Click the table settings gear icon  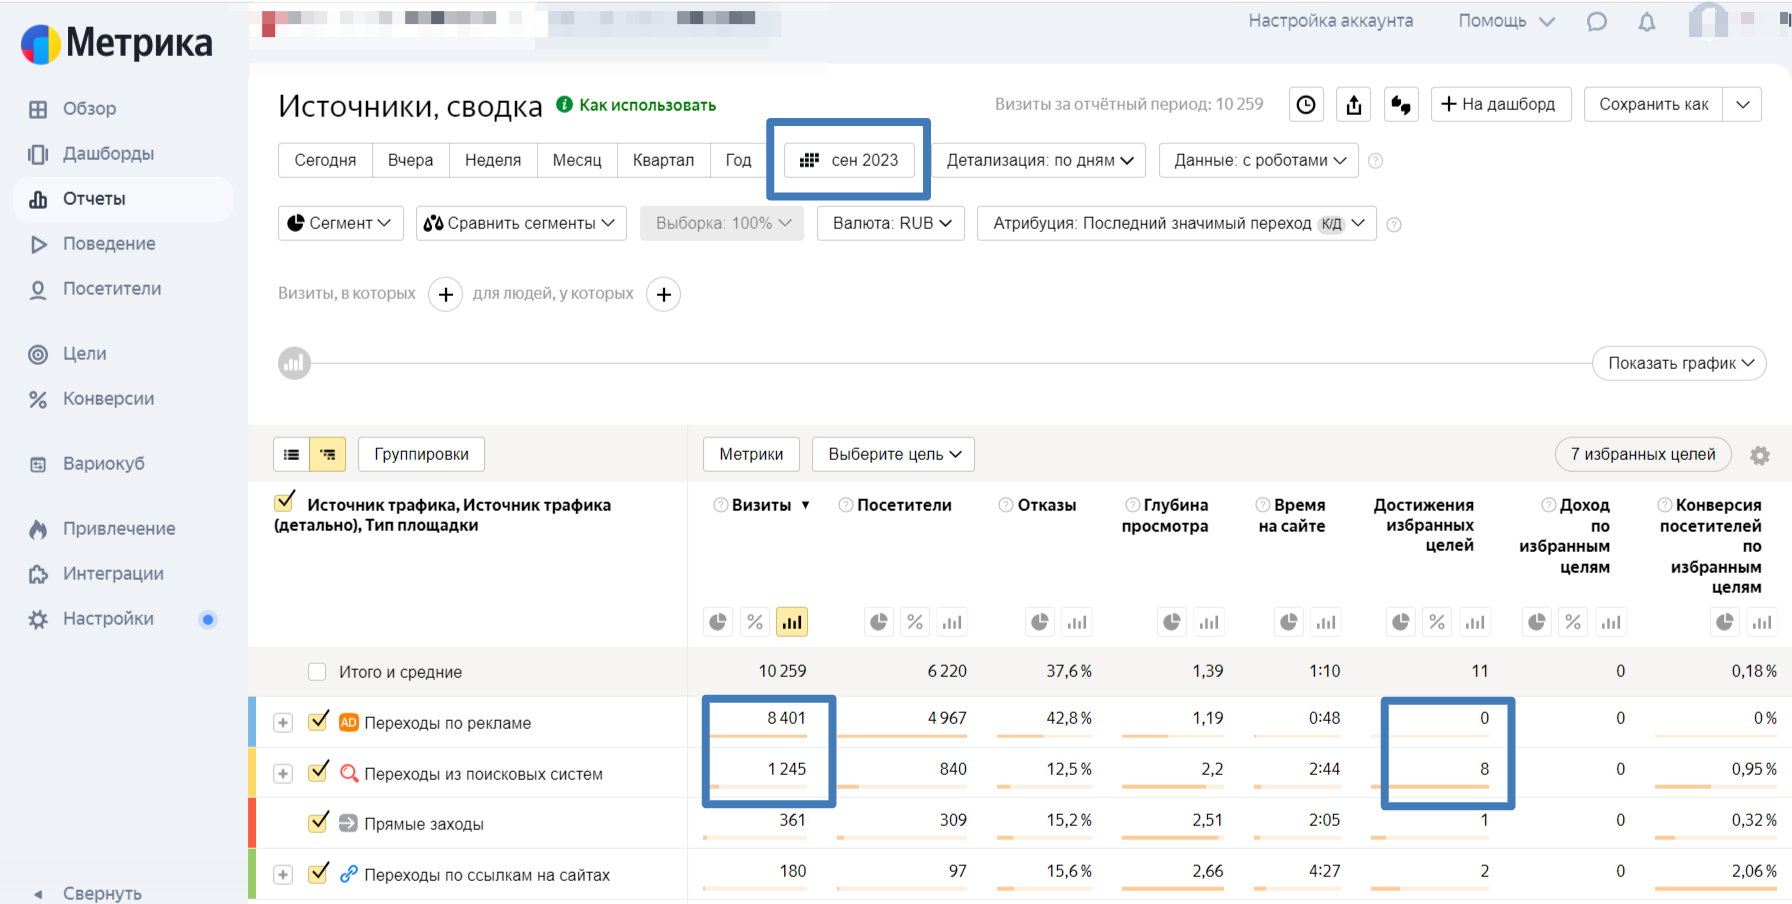1760,455
